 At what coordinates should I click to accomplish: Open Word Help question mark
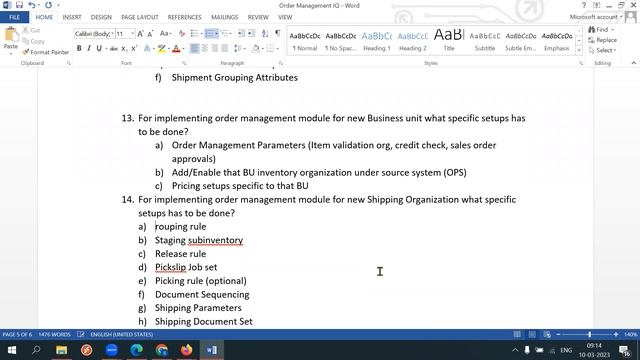pos(584,5)
